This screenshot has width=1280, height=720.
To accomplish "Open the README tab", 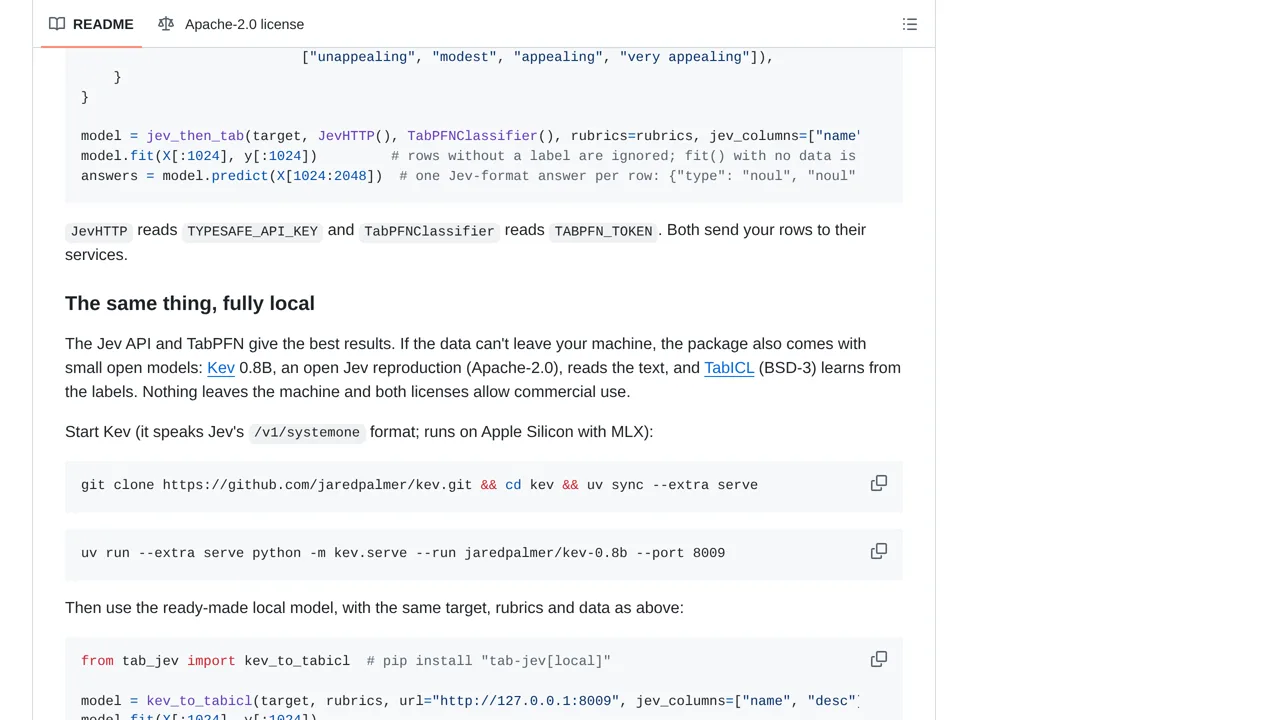I will 91,24.
